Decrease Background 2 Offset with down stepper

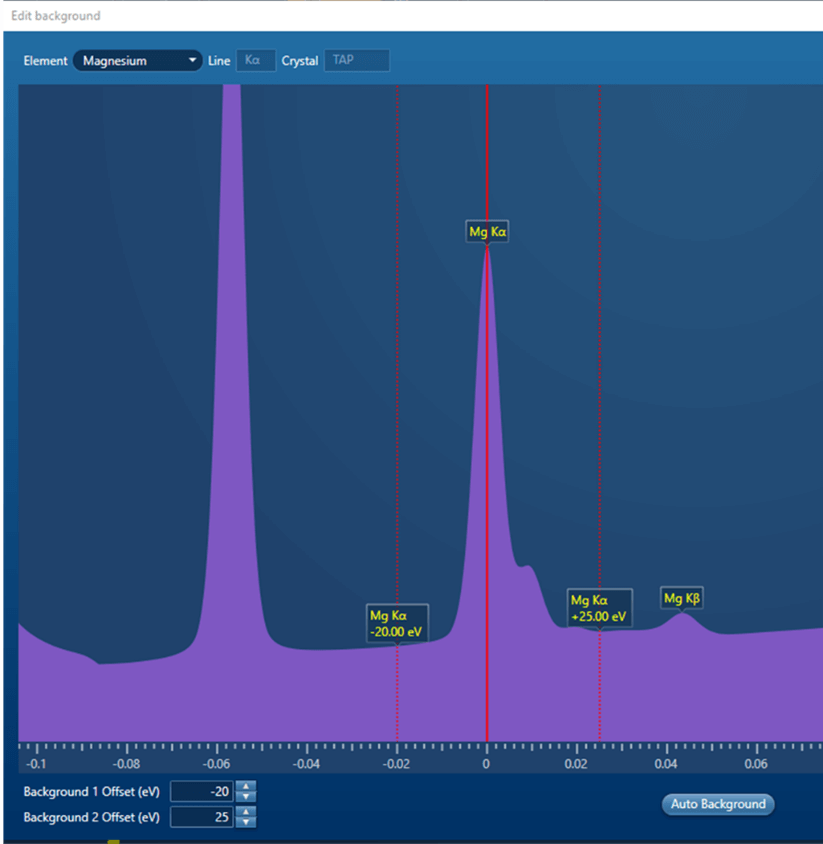click(x=244, y=822)
